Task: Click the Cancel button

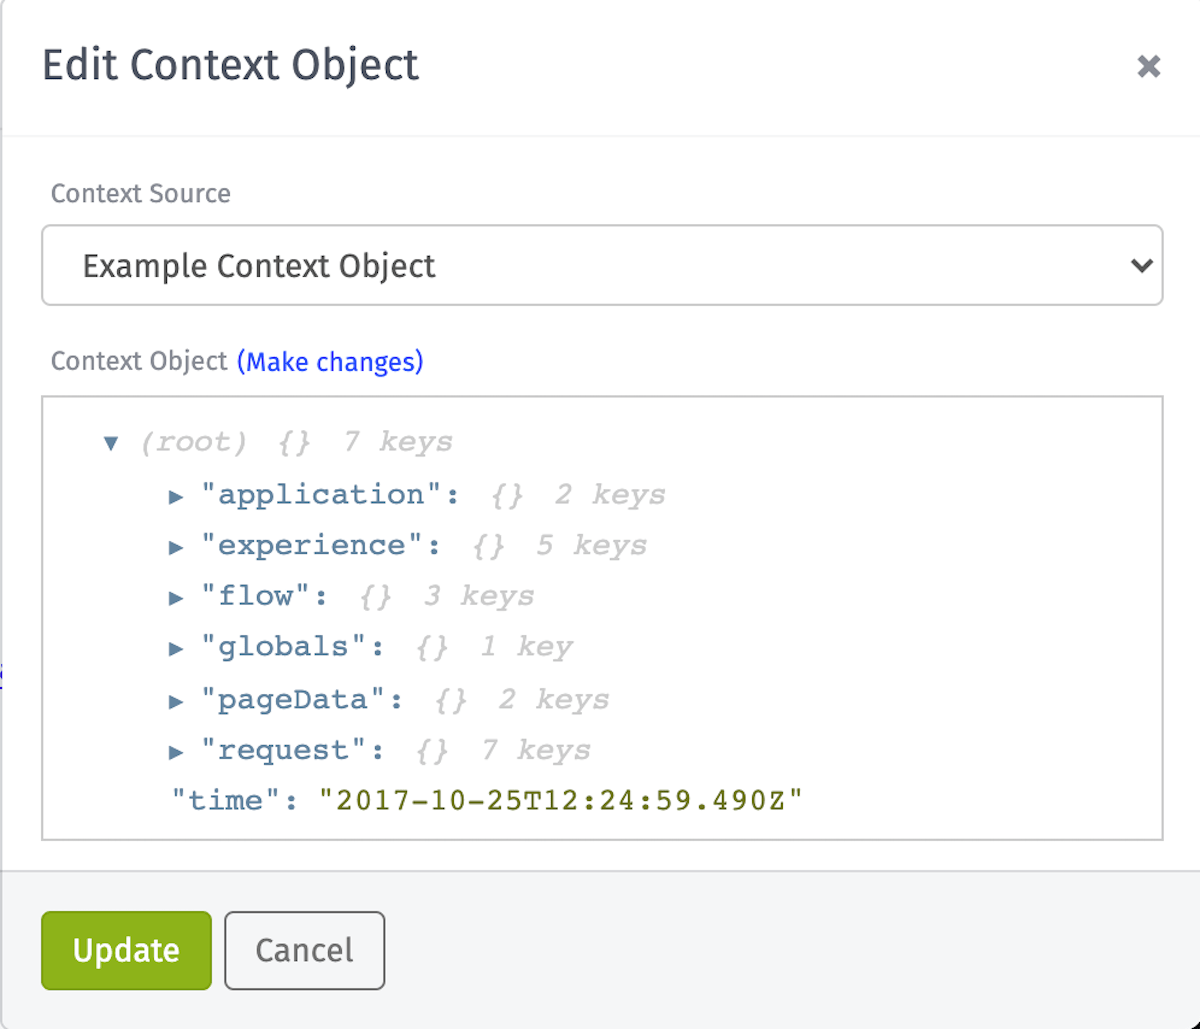Action: (x=305, y=950)
